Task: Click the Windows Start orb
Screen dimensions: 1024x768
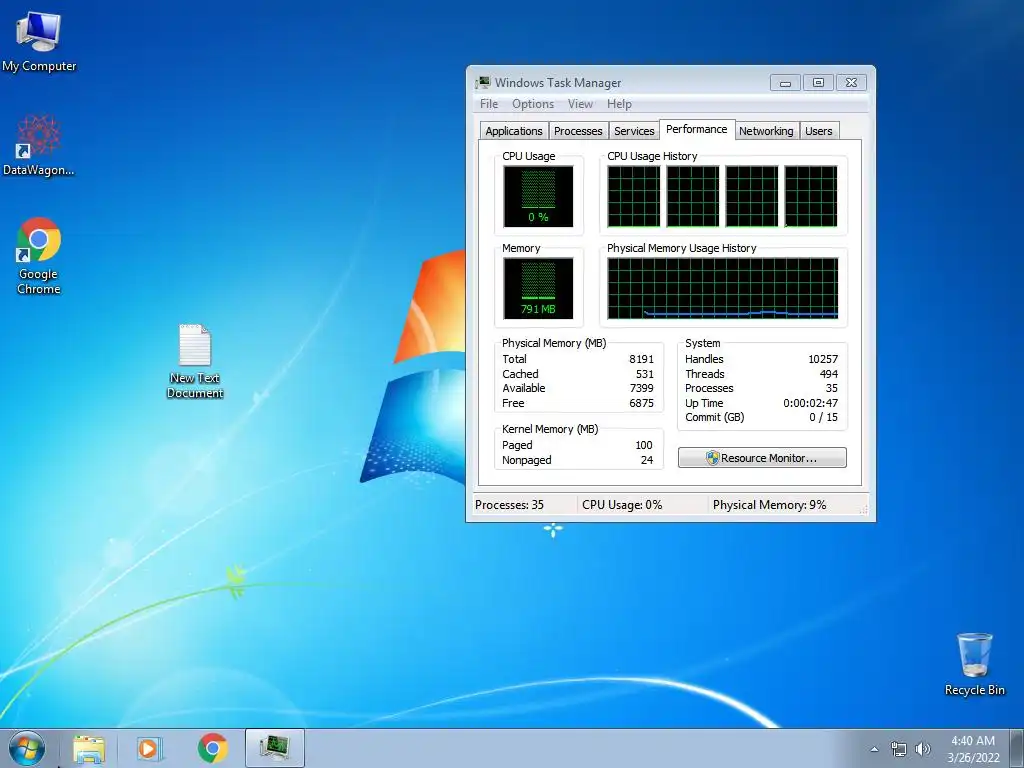Action: [x=26, y=748]
